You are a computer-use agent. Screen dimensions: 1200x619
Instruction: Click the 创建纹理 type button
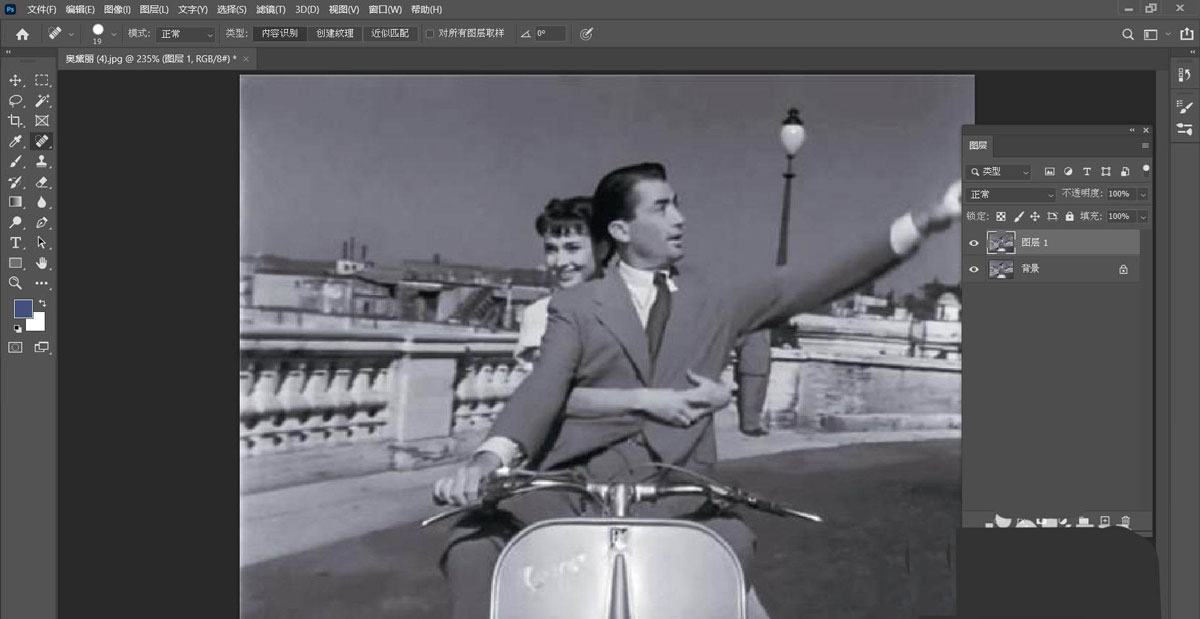pos(335,34)
